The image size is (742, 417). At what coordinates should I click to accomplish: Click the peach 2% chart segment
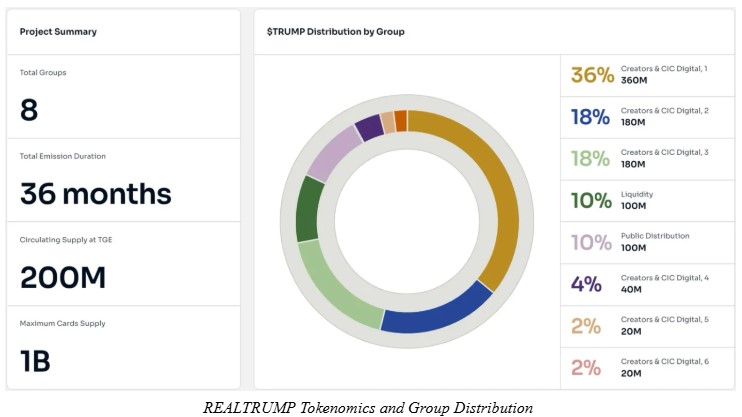[389, 122]
